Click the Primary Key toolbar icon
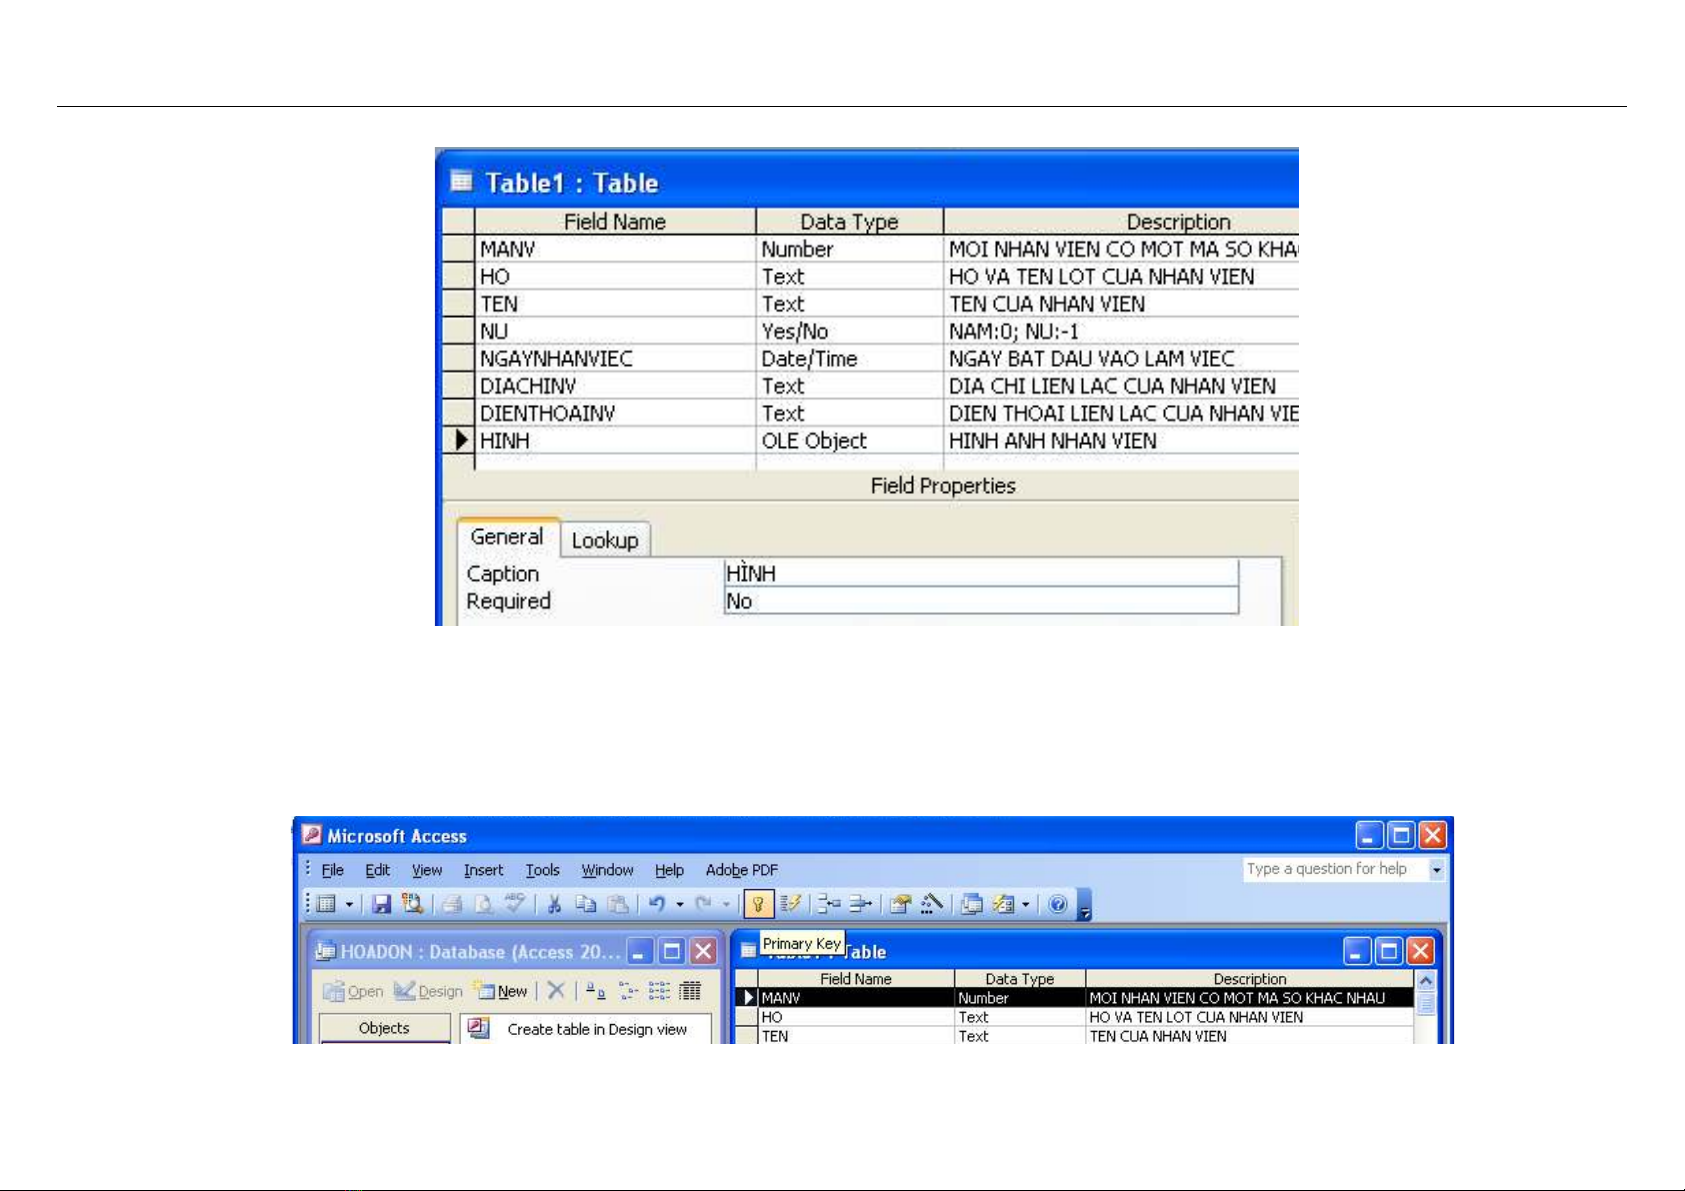1685x1191 pixels. (758, 905)
